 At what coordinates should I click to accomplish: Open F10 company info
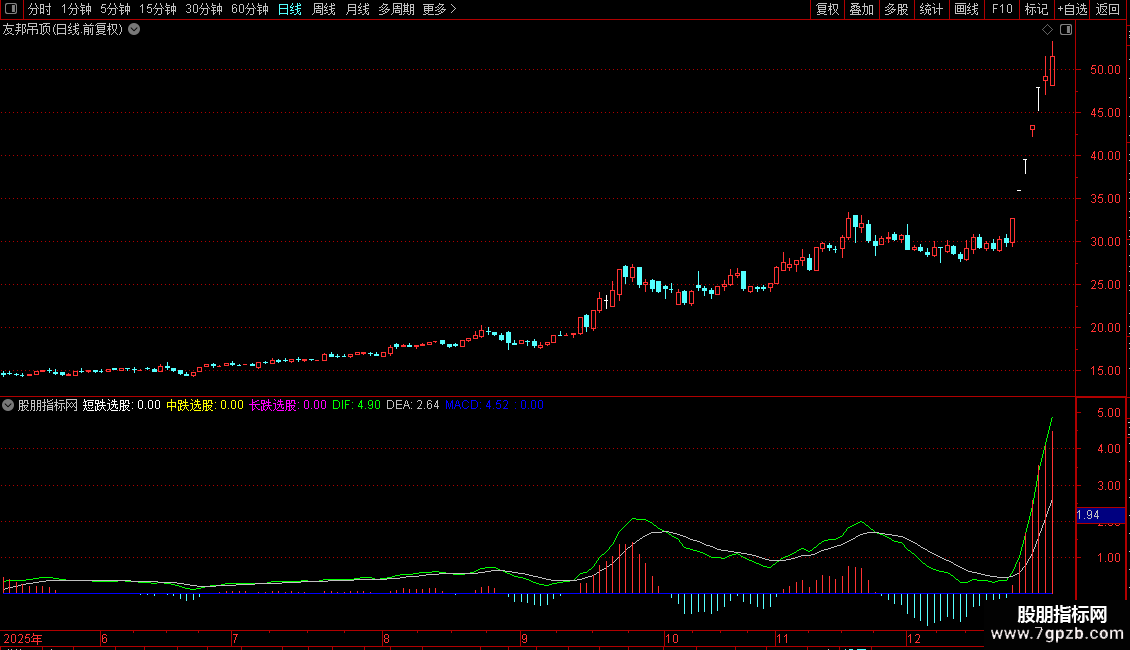click(1002, 9)
